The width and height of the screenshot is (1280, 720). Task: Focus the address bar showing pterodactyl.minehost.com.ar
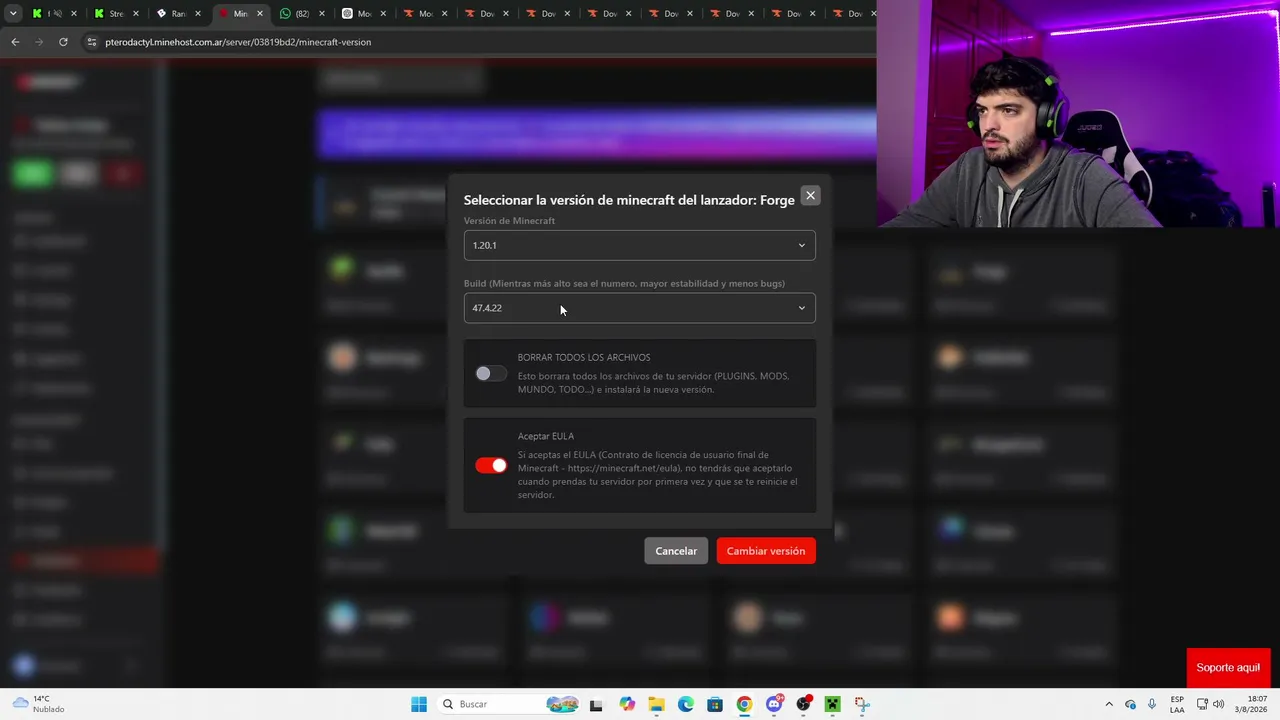click(480, 42)
